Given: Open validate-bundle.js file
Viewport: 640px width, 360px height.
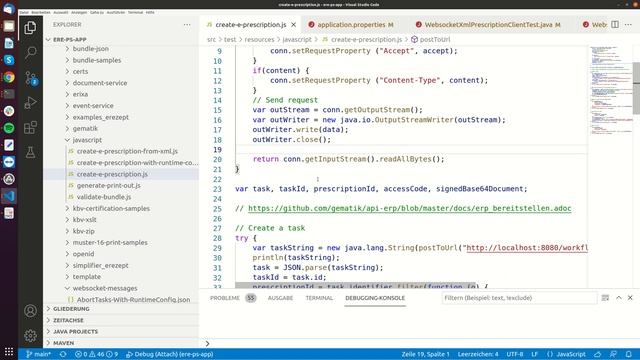Looking at the screenshot, I should (x=104, y=197).
